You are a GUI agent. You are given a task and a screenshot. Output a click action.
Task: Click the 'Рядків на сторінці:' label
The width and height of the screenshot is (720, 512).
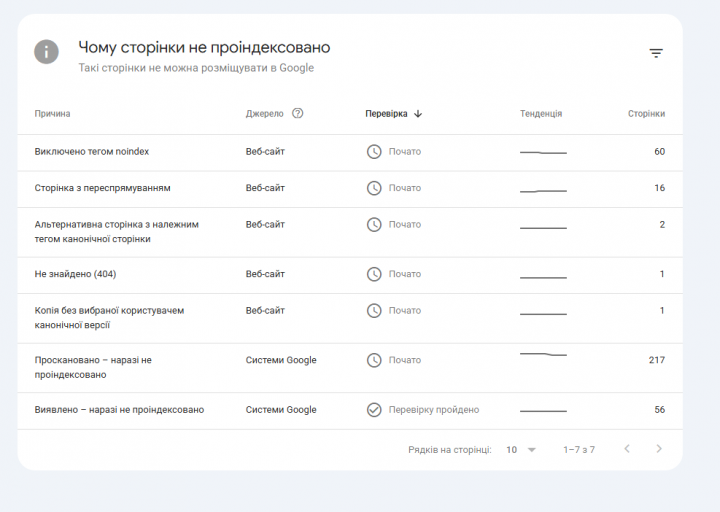coord(450,450)
